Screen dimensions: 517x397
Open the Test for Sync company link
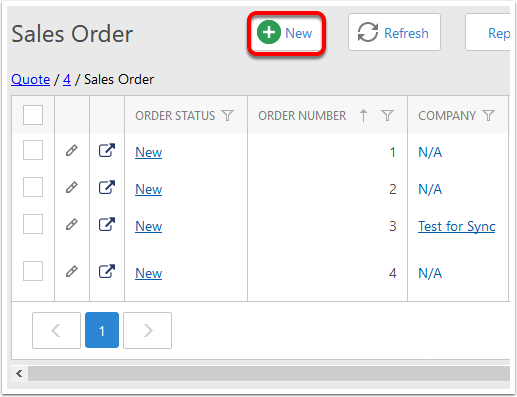(x=457, y=226)
